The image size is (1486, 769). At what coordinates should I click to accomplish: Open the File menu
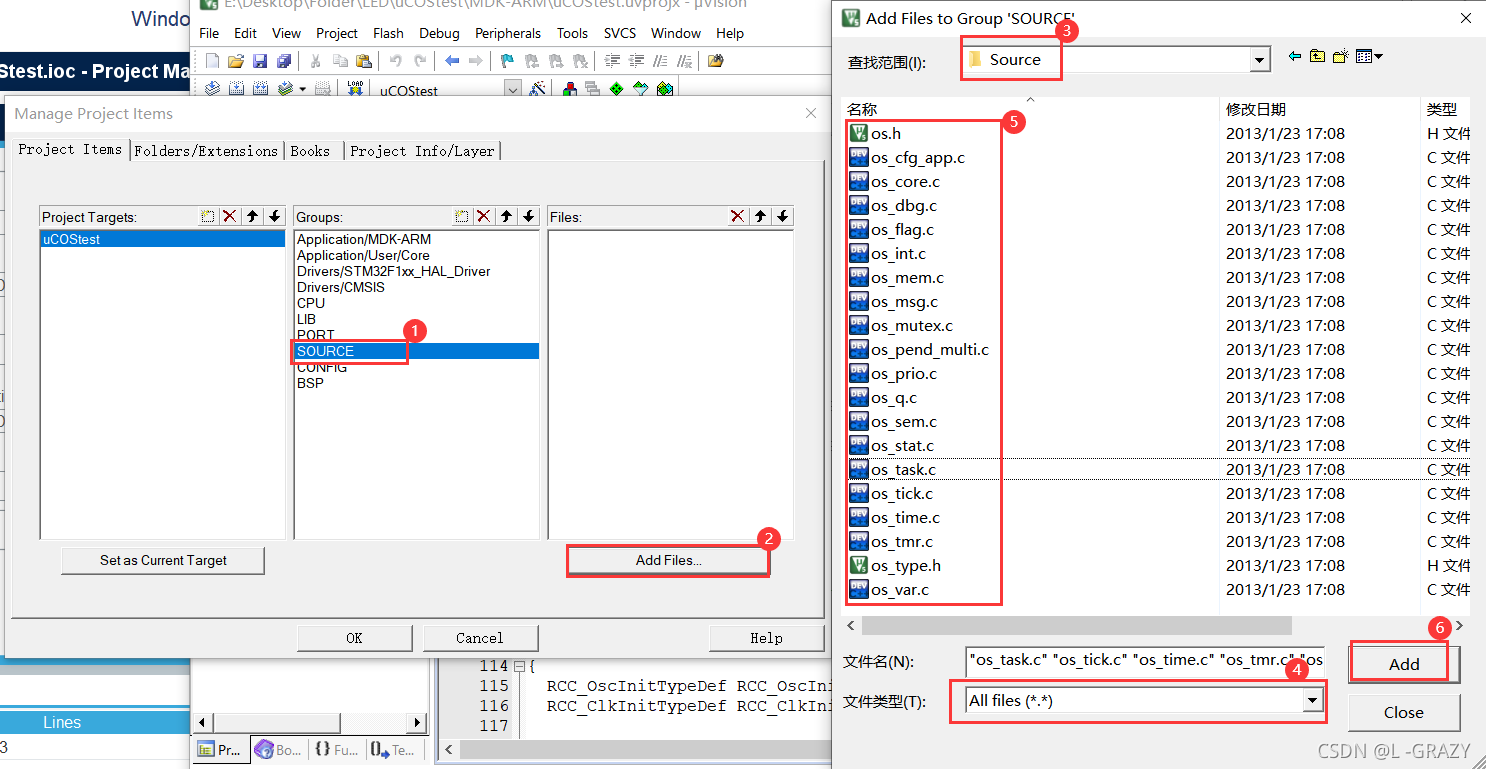[x=209, y=33]
